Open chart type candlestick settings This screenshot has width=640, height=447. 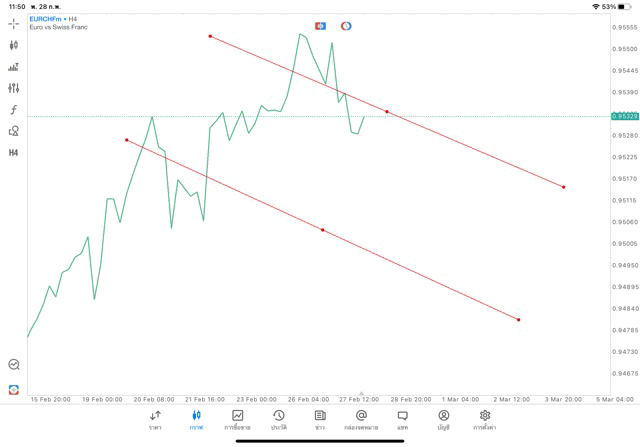[14, 45]
